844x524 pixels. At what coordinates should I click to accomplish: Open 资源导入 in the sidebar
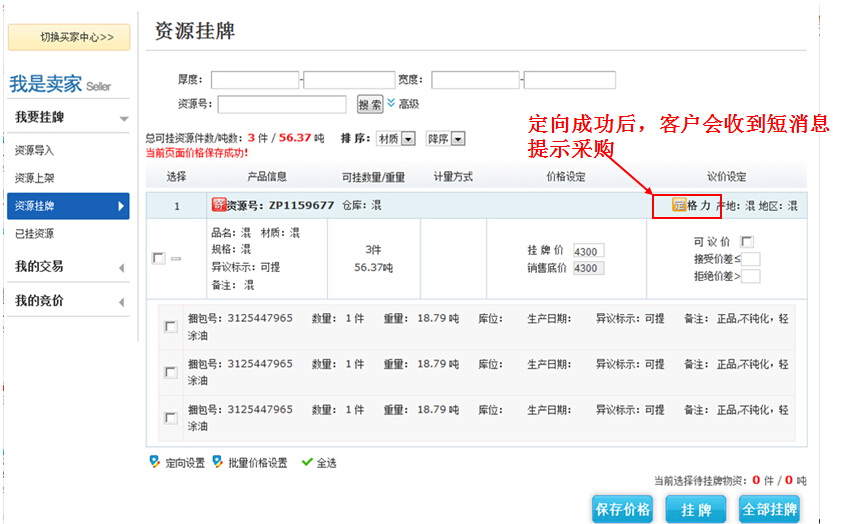click(x=35, y=151)
